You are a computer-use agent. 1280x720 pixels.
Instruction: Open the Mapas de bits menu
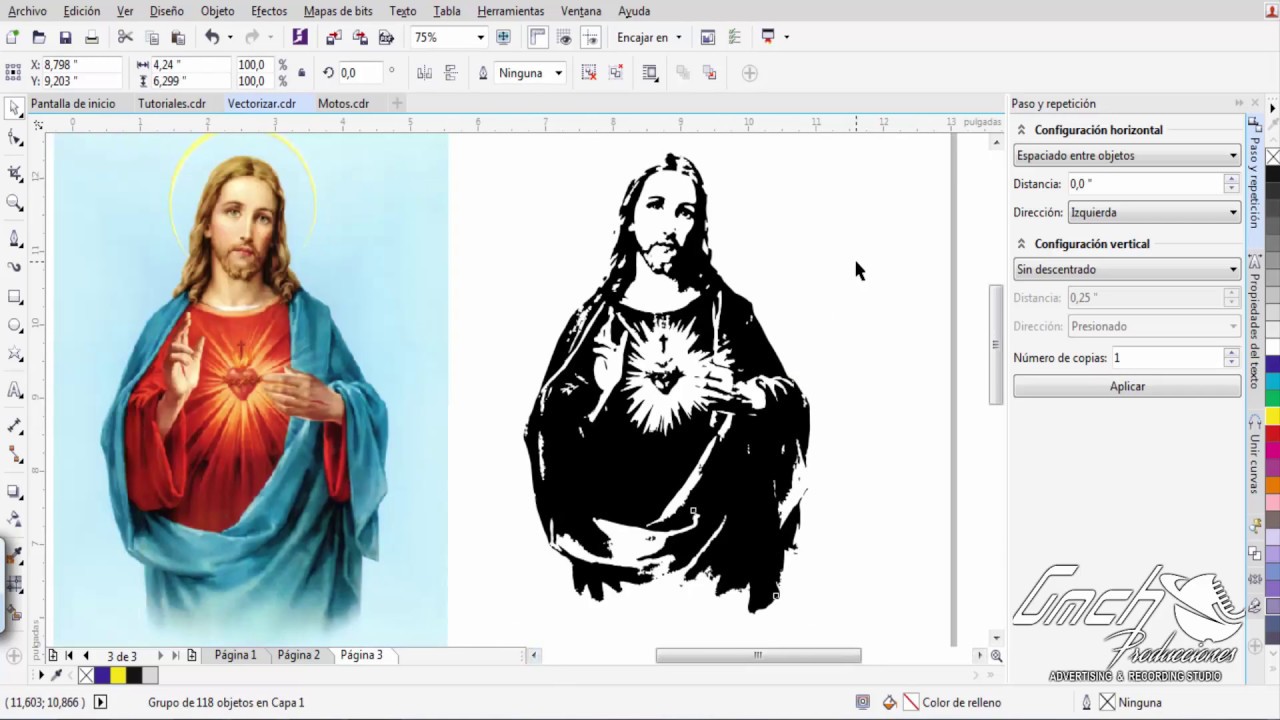pos(338,11)
